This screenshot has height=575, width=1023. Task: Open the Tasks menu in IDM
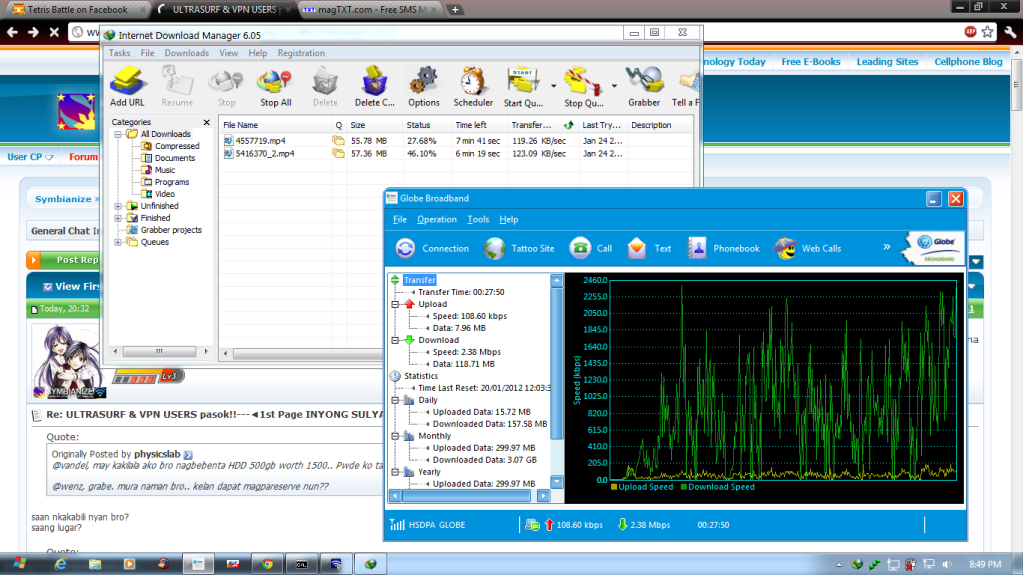point(119,53)
